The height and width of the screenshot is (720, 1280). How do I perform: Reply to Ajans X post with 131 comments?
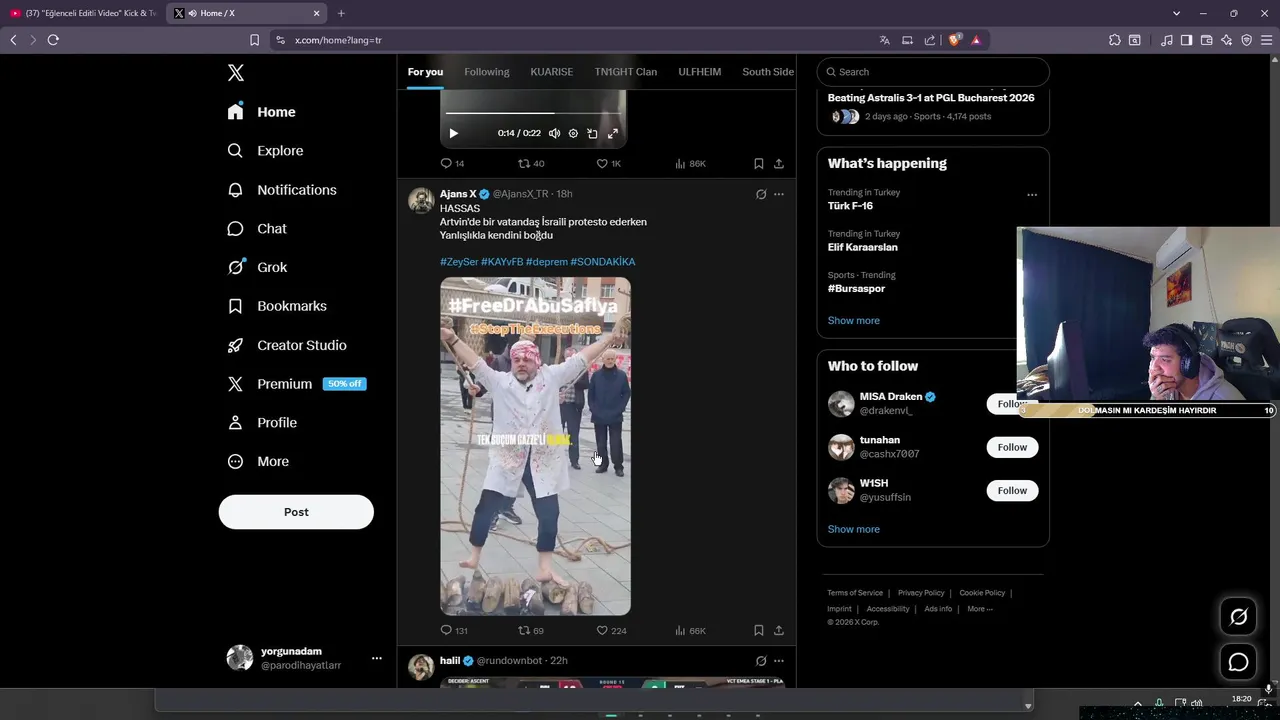pos(454,631)
